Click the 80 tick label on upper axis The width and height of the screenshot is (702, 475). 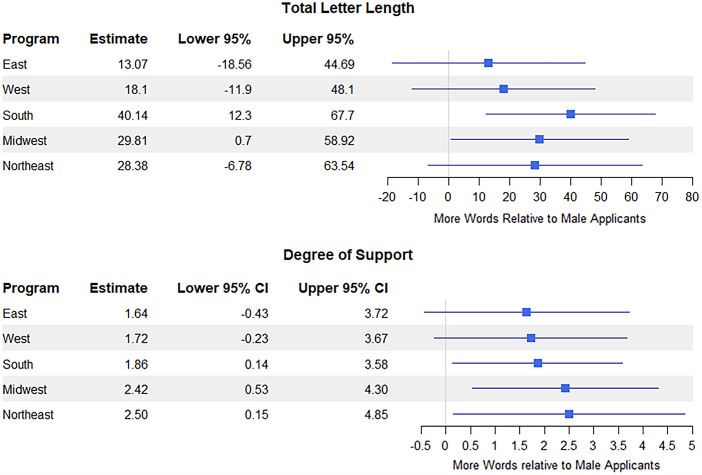pyautogui.click(x=691, y=197)
